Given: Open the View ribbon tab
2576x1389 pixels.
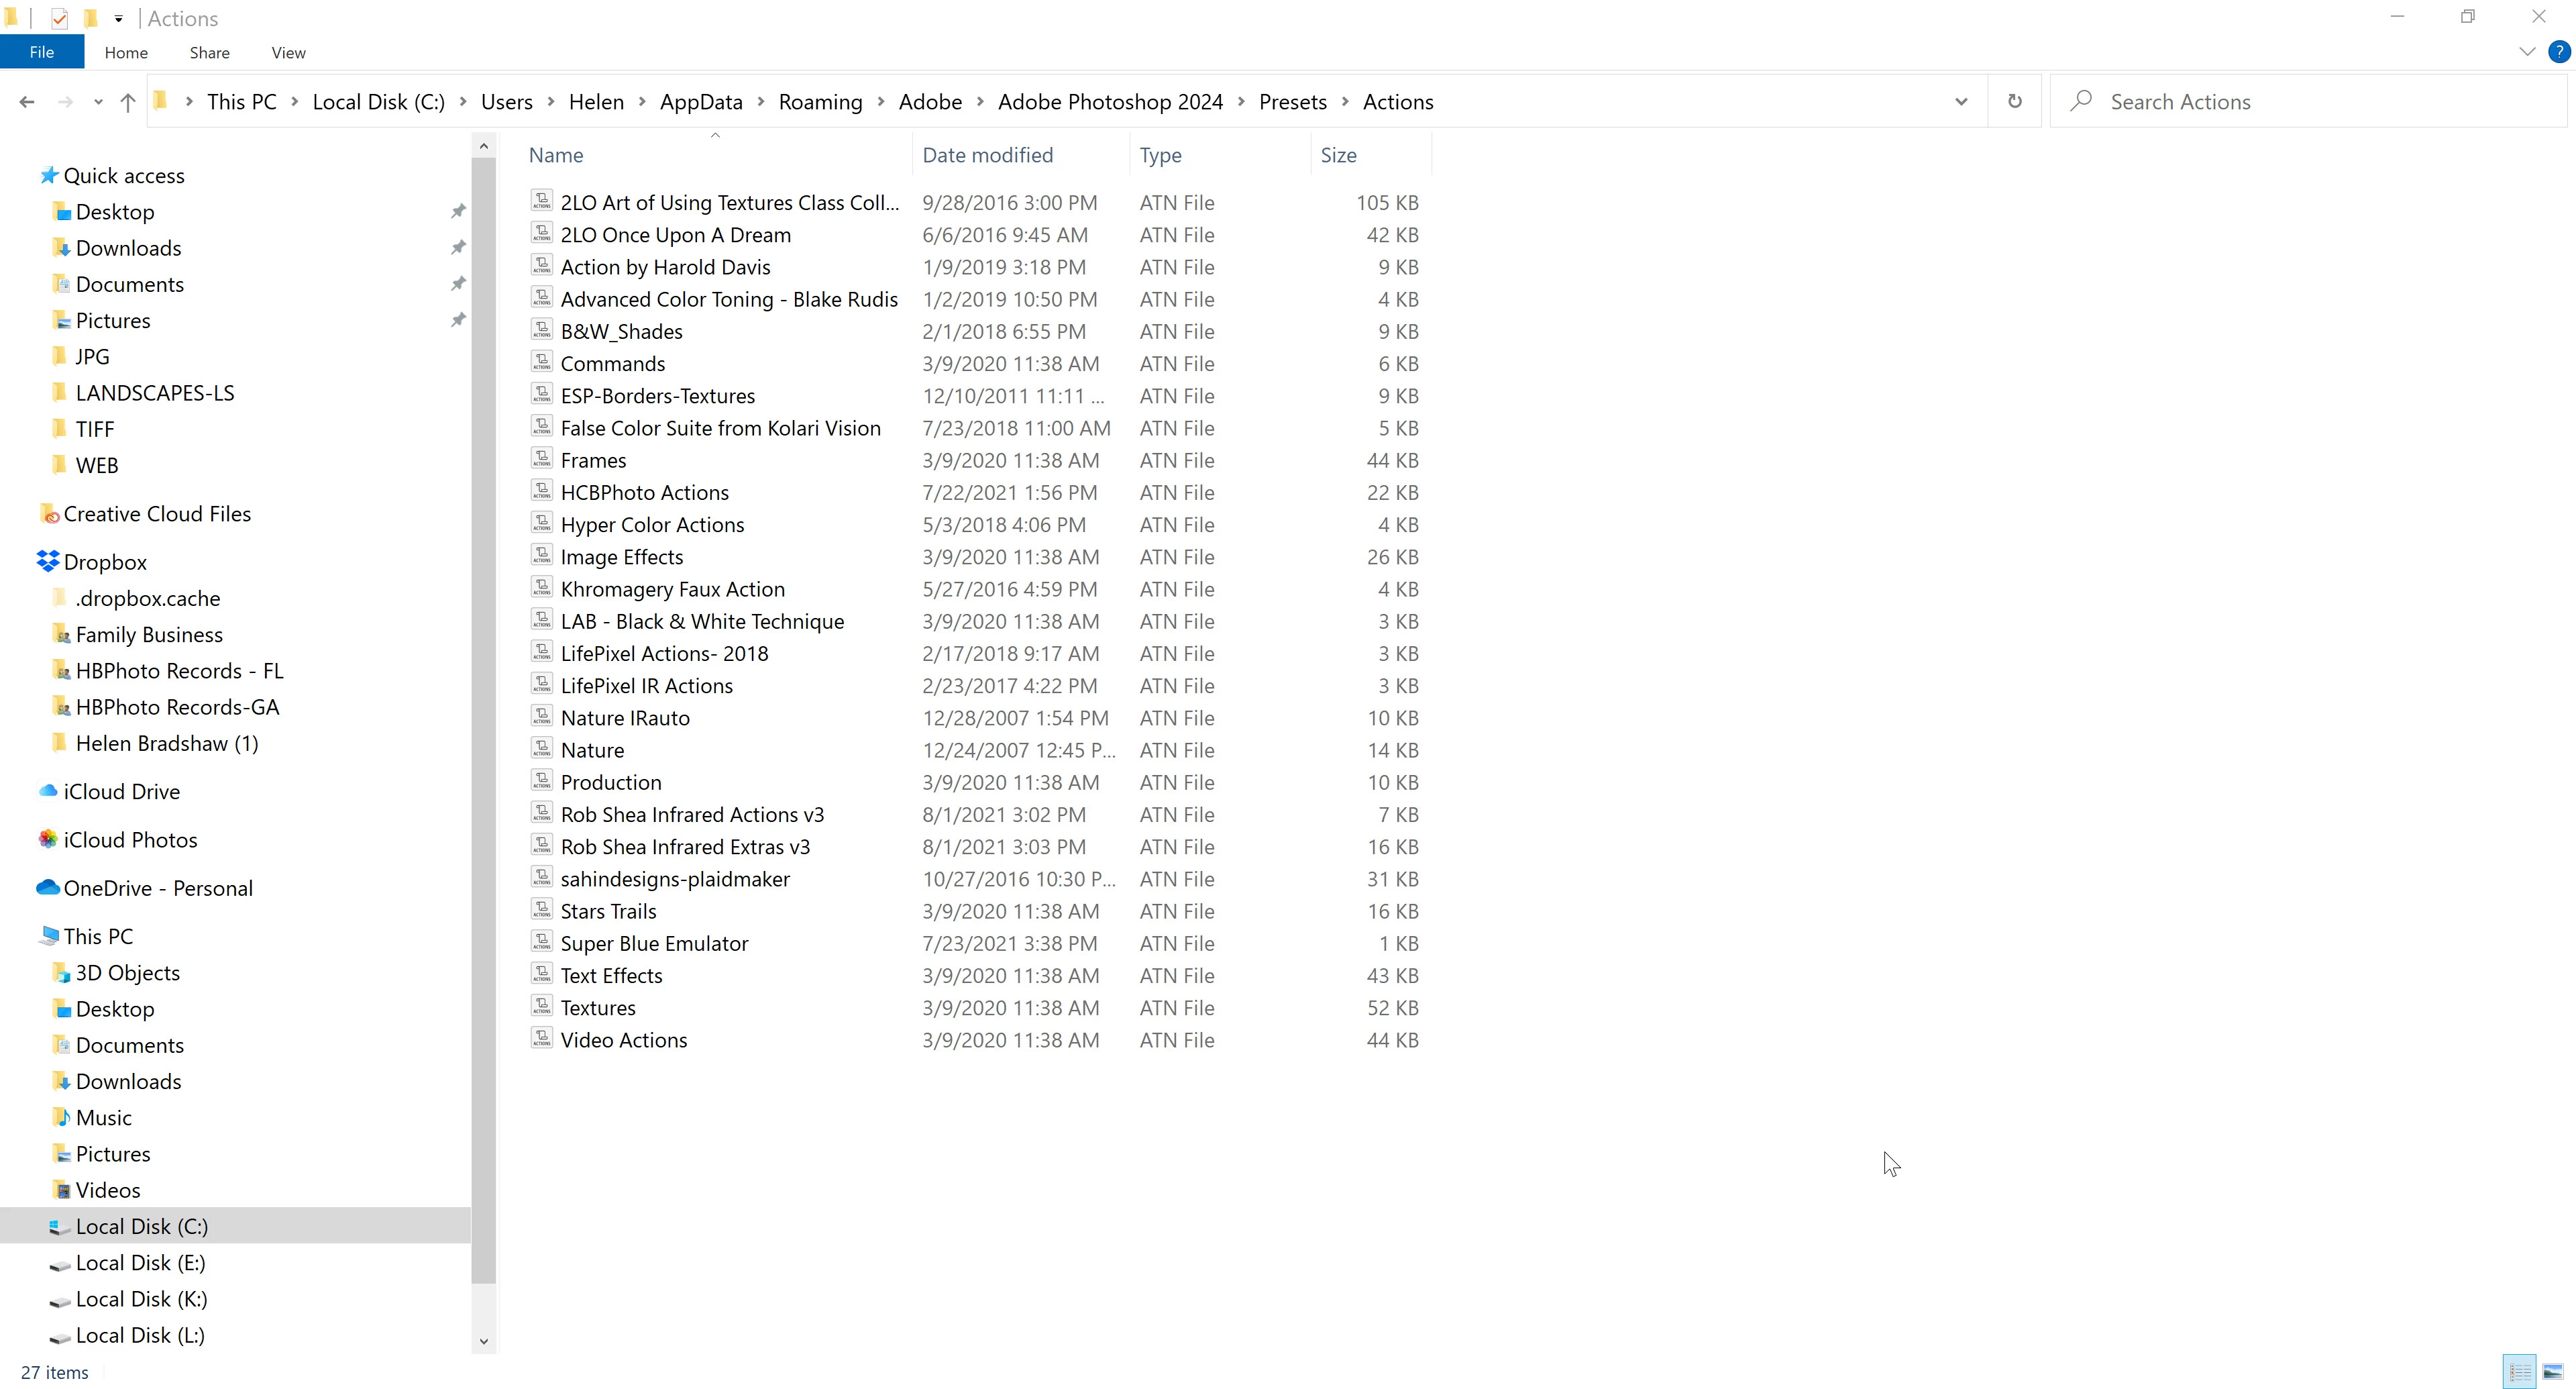Looking at the screenshot, I should 288,53.
